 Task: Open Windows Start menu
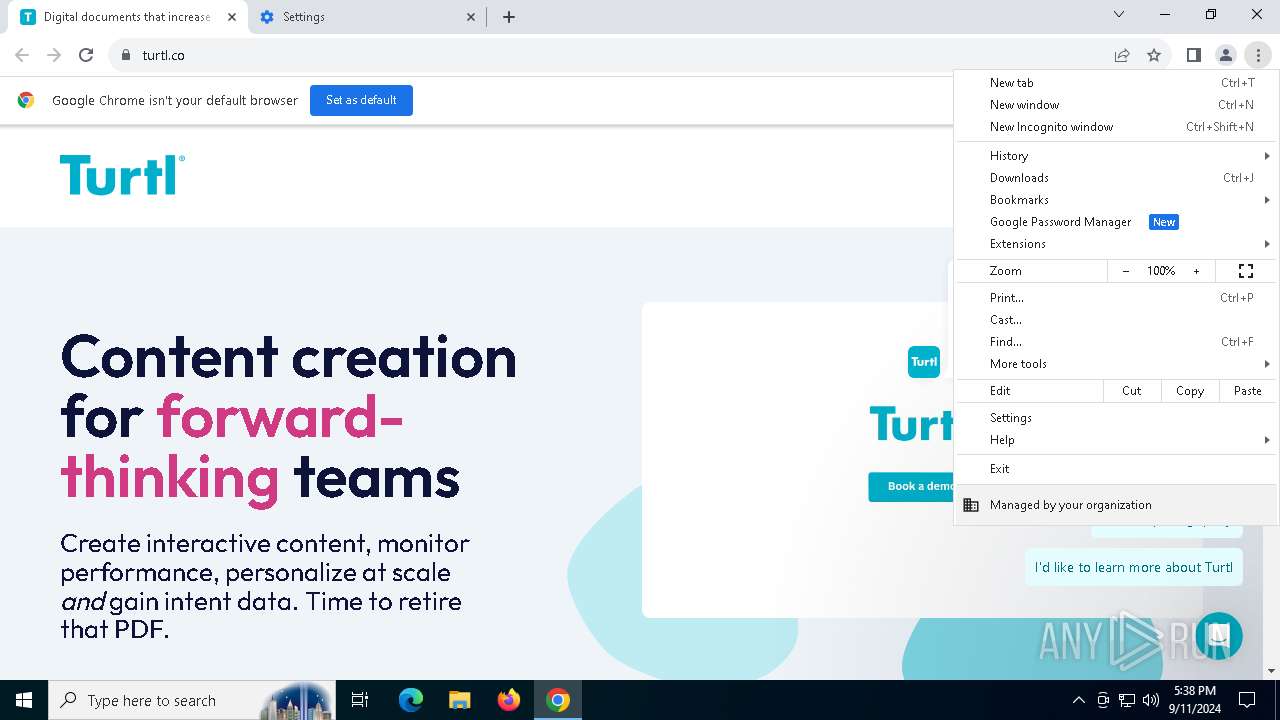(24, 700)
